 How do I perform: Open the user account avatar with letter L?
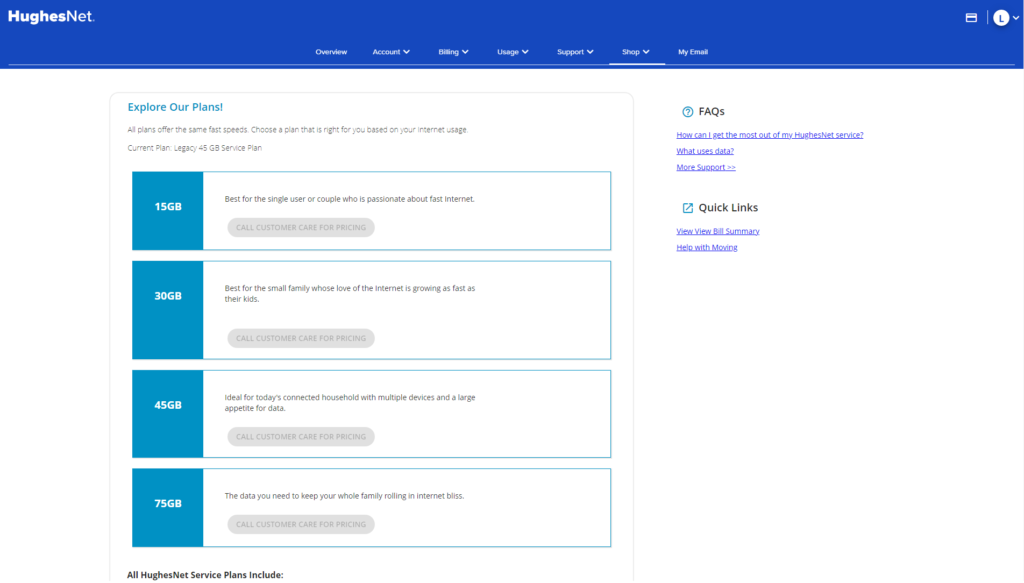1000,17
